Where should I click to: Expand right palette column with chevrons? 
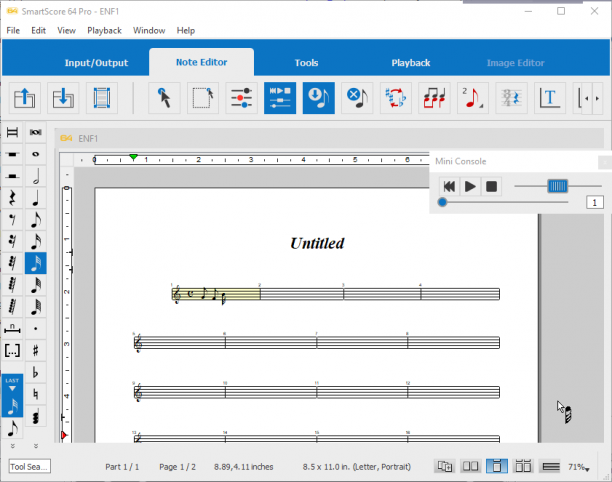point(36,446)
